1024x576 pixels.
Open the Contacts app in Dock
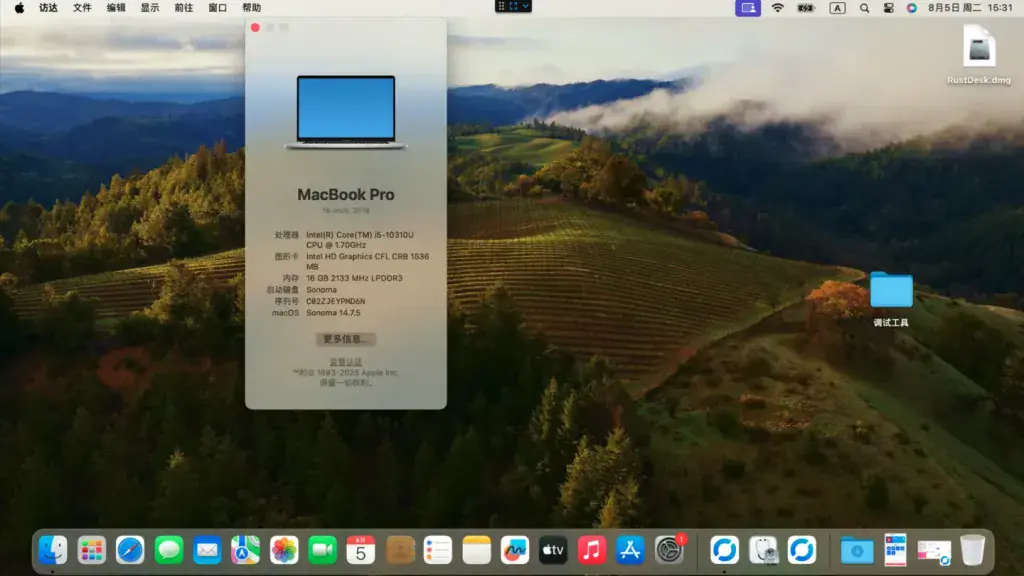(400, 551)
